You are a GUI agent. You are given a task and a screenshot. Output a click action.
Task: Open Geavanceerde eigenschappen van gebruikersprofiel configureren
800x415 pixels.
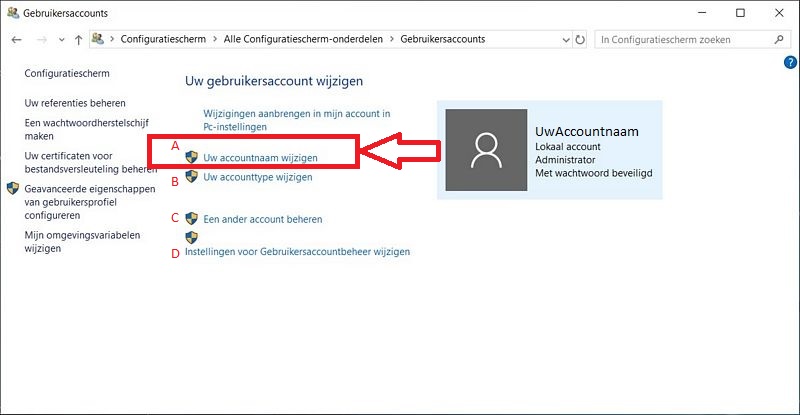pos(90,202)
